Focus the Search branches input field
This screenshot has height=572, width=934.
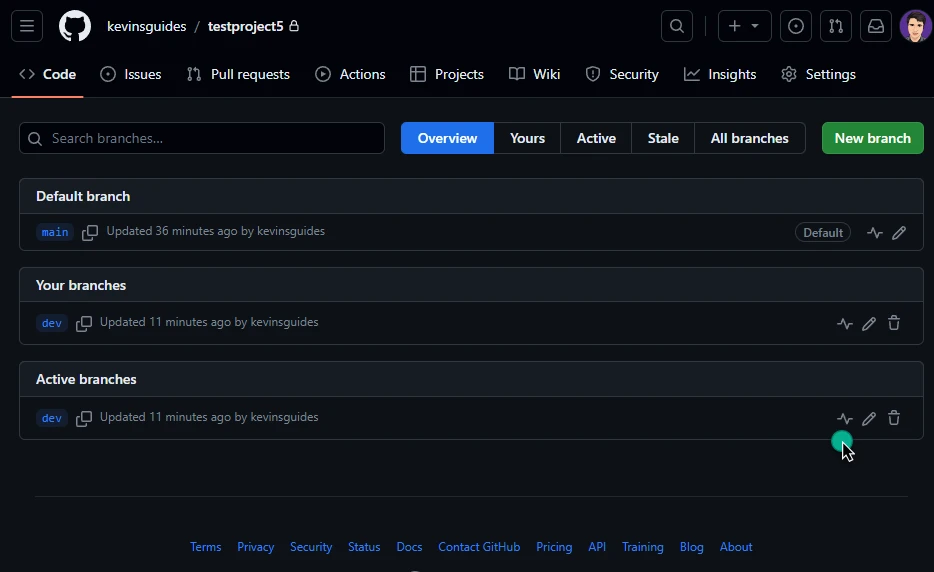(x=202, y=138)
